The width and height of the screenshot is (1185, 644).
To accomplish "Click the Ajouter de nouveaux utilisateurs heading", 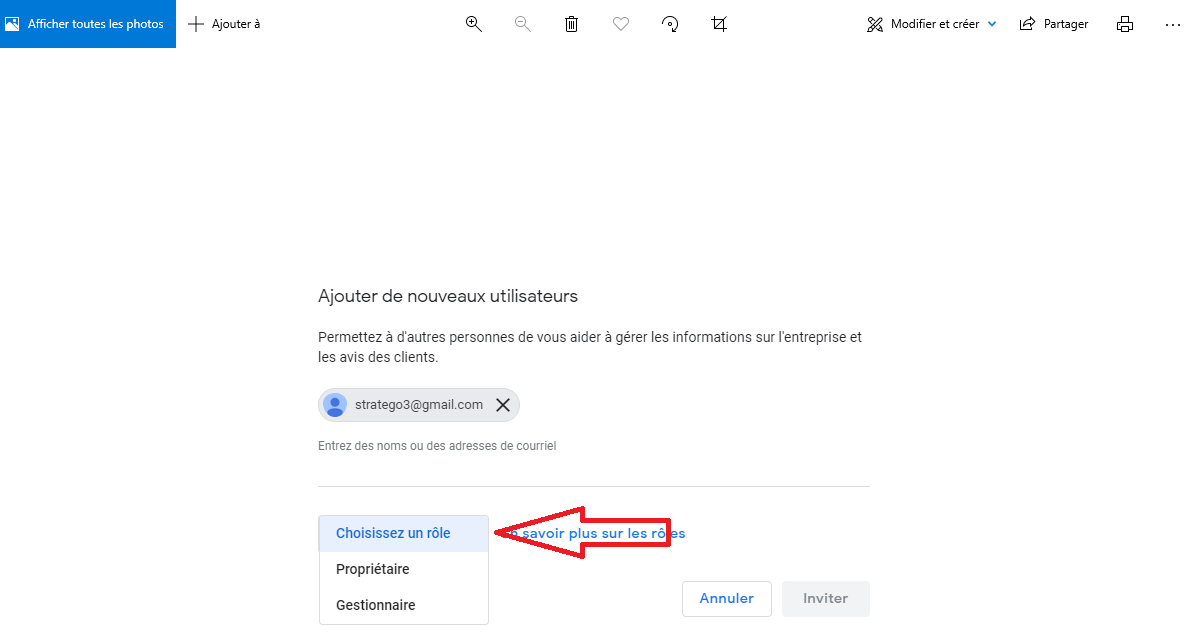I will tap(447, 296).
